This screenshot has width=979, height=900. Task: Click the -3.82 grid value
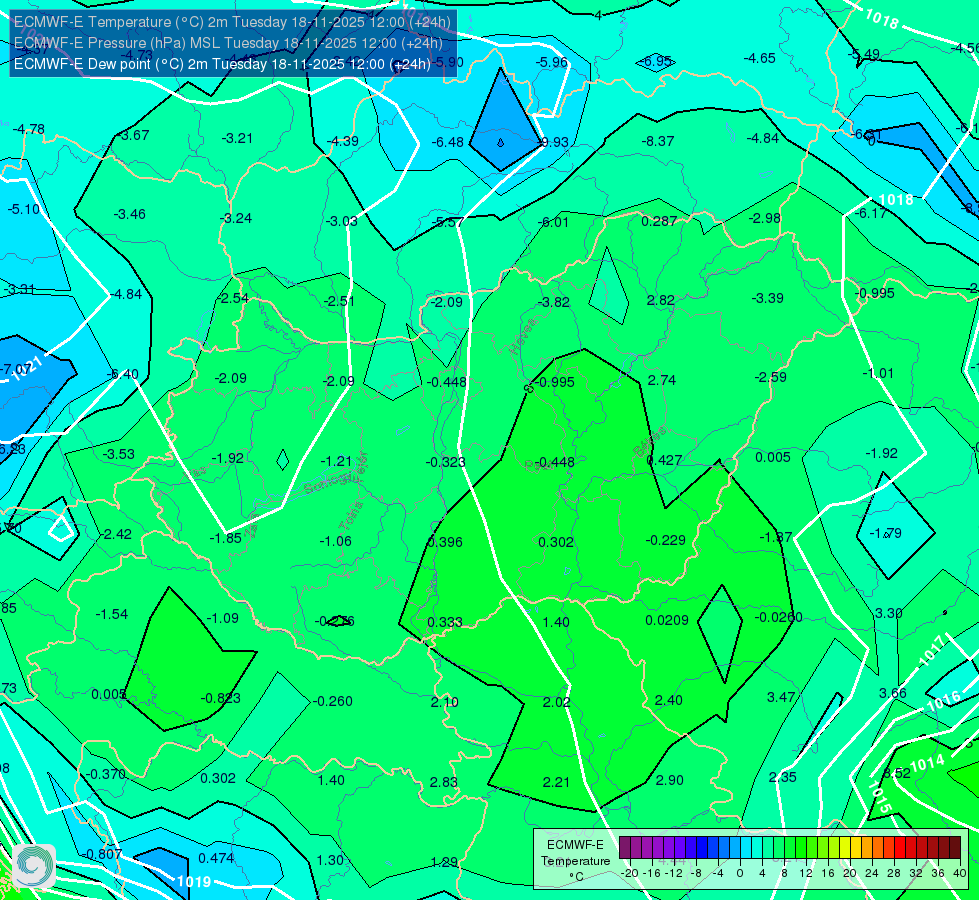554,302
